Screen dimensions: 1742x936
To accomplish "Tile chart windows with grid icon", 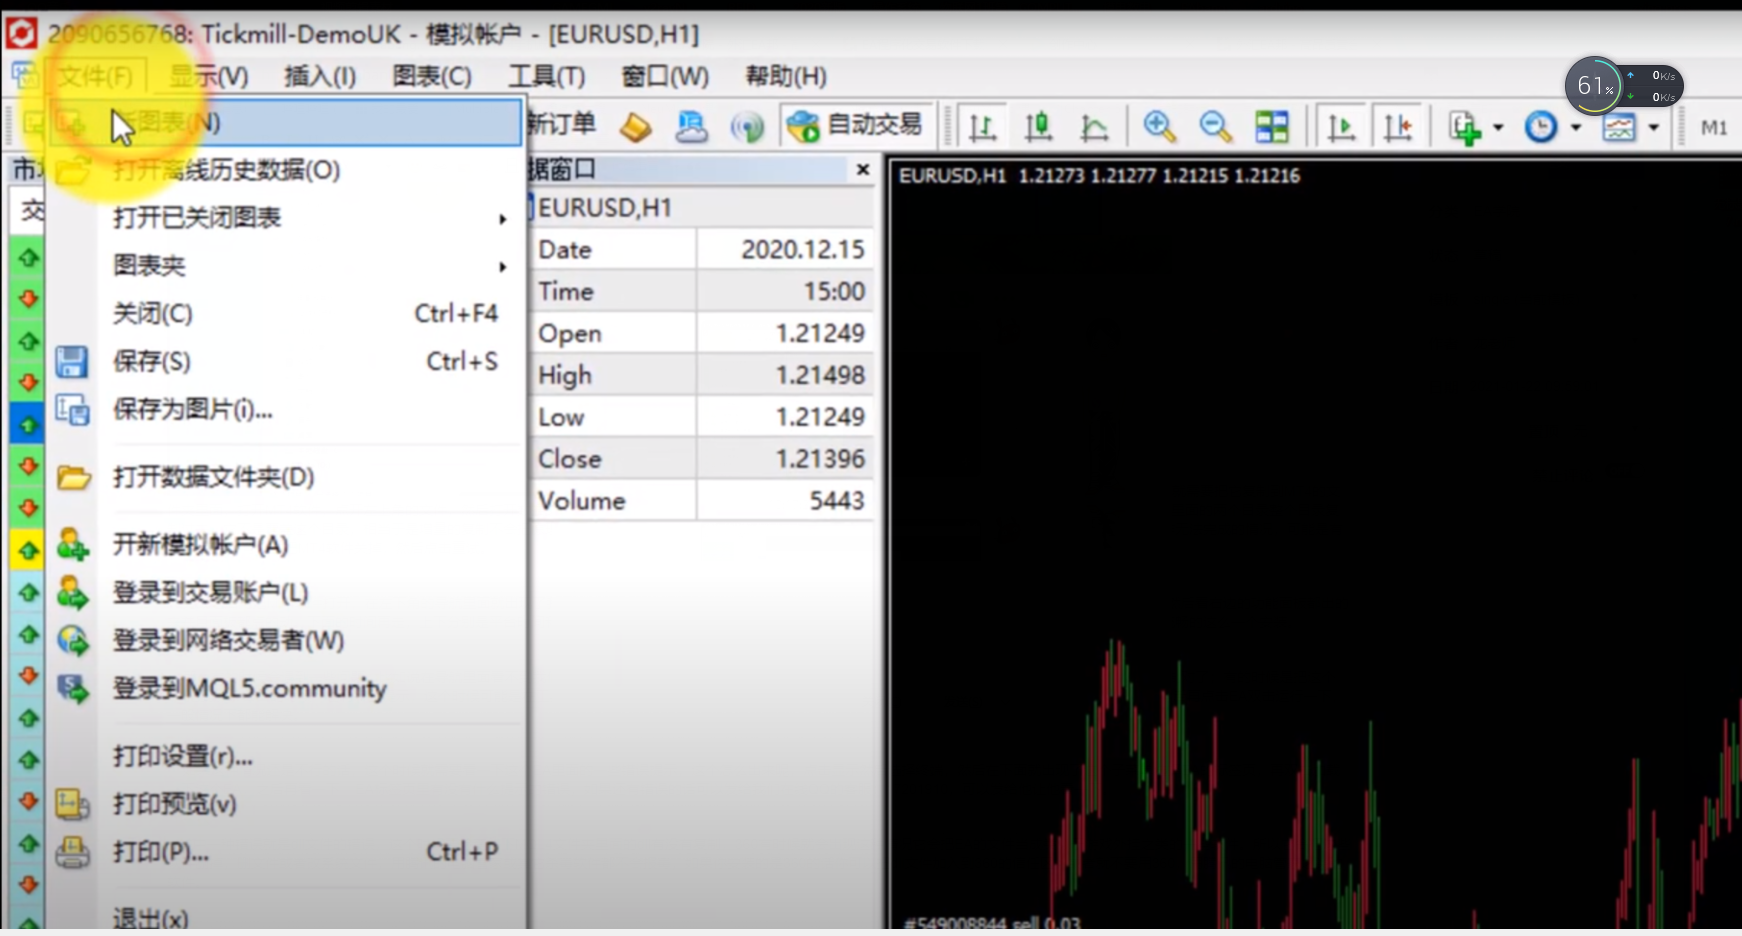I will click(x=1272, y=126).
